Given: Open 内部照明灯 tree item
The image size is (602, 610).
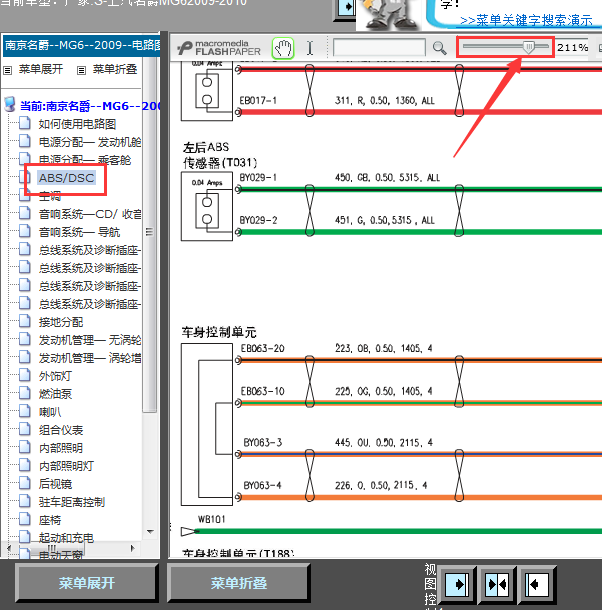Looking at the screenshot, I should (x=66, y=466).
